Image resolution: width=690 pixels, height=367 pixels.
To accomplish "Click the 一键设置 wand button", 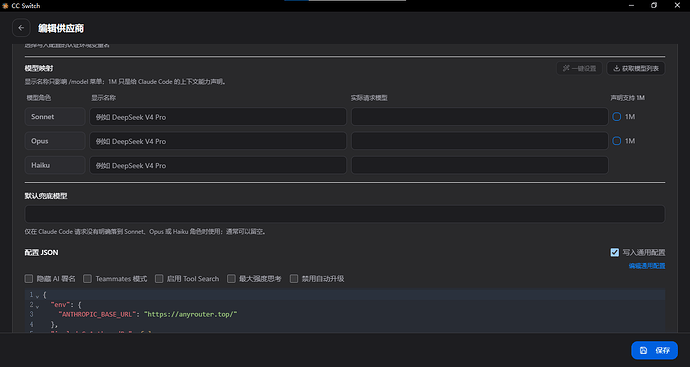I will coord(579,68).
